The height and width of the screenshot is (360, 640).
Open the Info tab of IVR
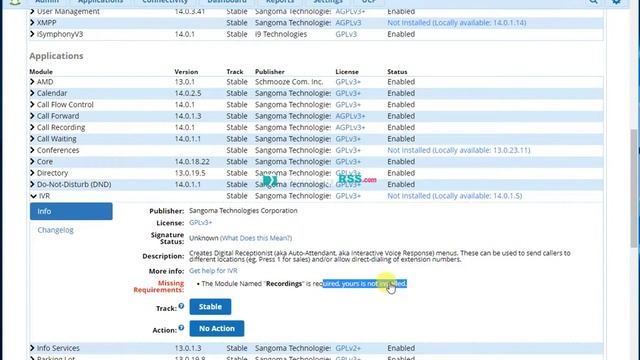click(x=71, y=211)
